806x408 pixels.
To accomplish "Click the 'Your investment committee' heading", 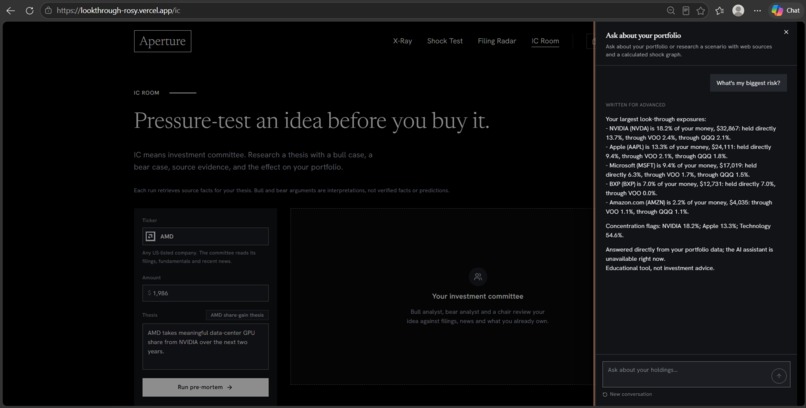I will click(478, 296).
